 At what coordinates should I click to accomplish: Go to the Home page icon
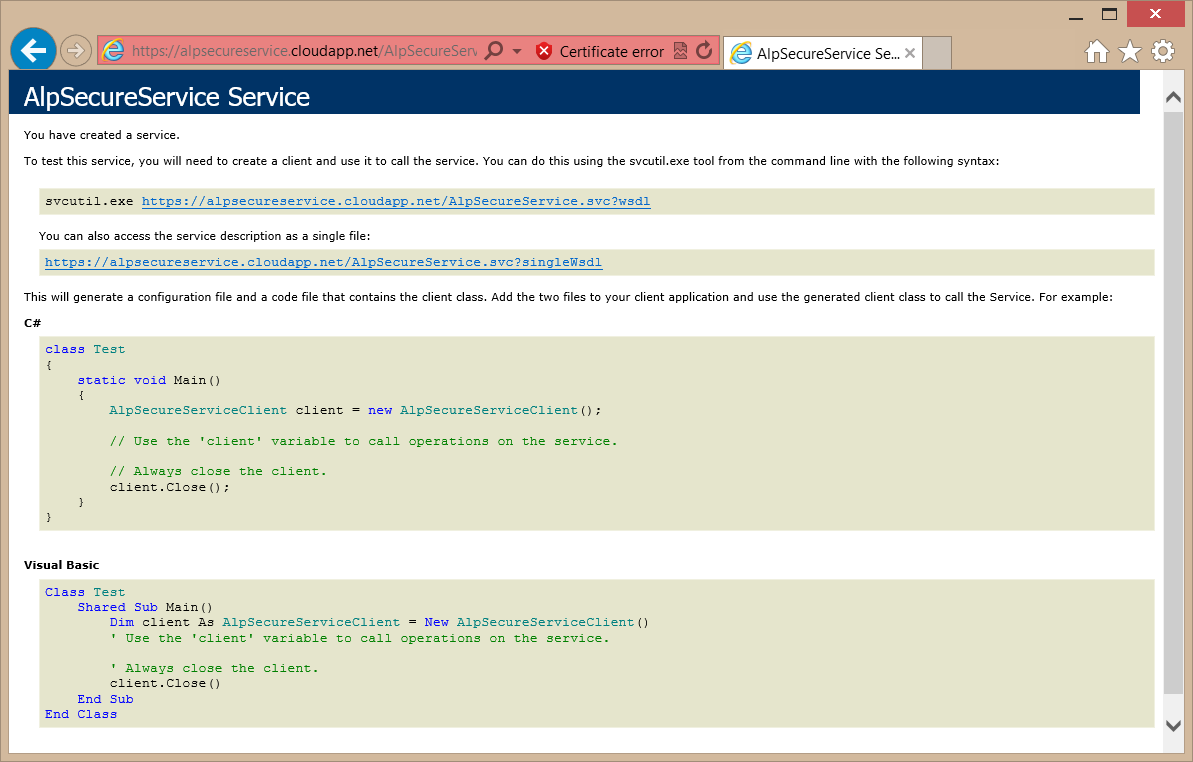[x=1097, y=52]
